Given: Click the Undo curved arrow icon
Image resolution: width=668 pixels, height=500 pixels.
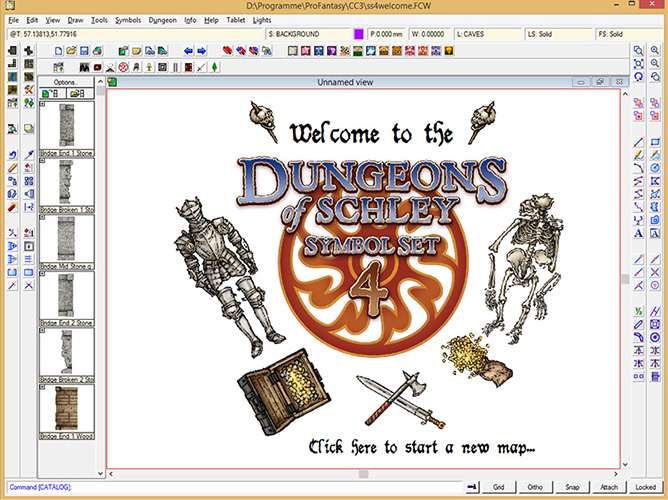Looking at the screenshot, I should pos(12,155).
